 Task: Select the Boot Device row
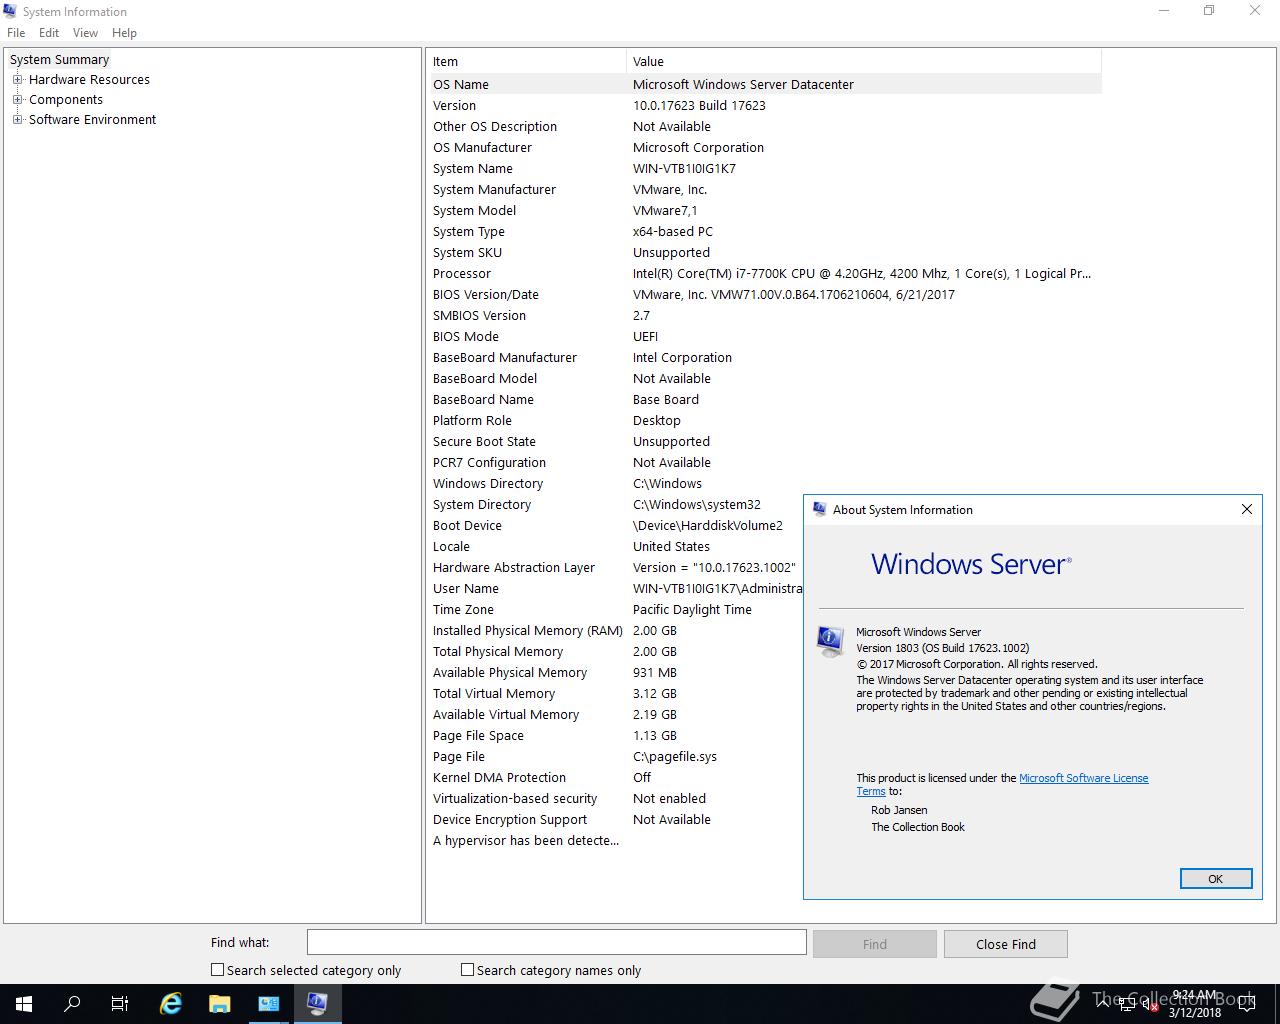pos(617,525)
